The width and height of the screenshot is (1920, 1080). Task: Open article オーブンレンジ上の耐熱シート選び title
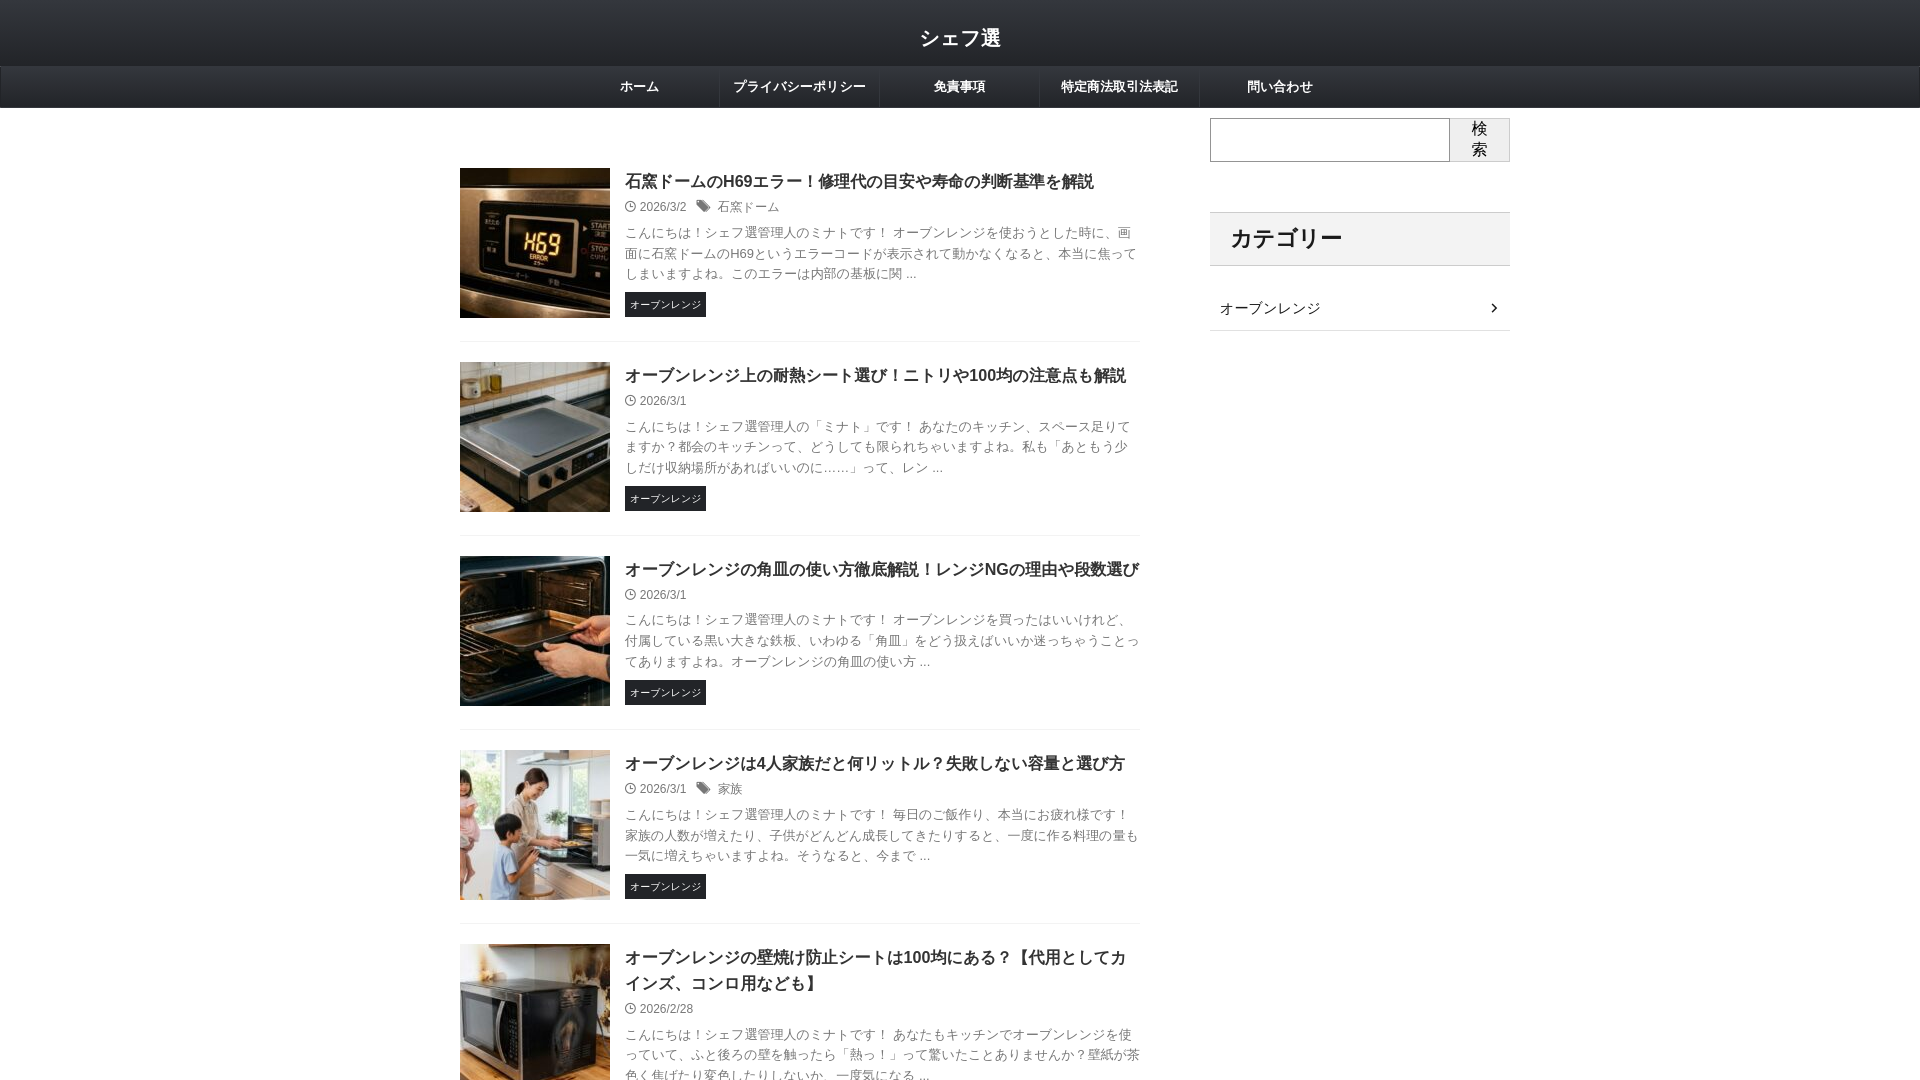coord(875,376)
